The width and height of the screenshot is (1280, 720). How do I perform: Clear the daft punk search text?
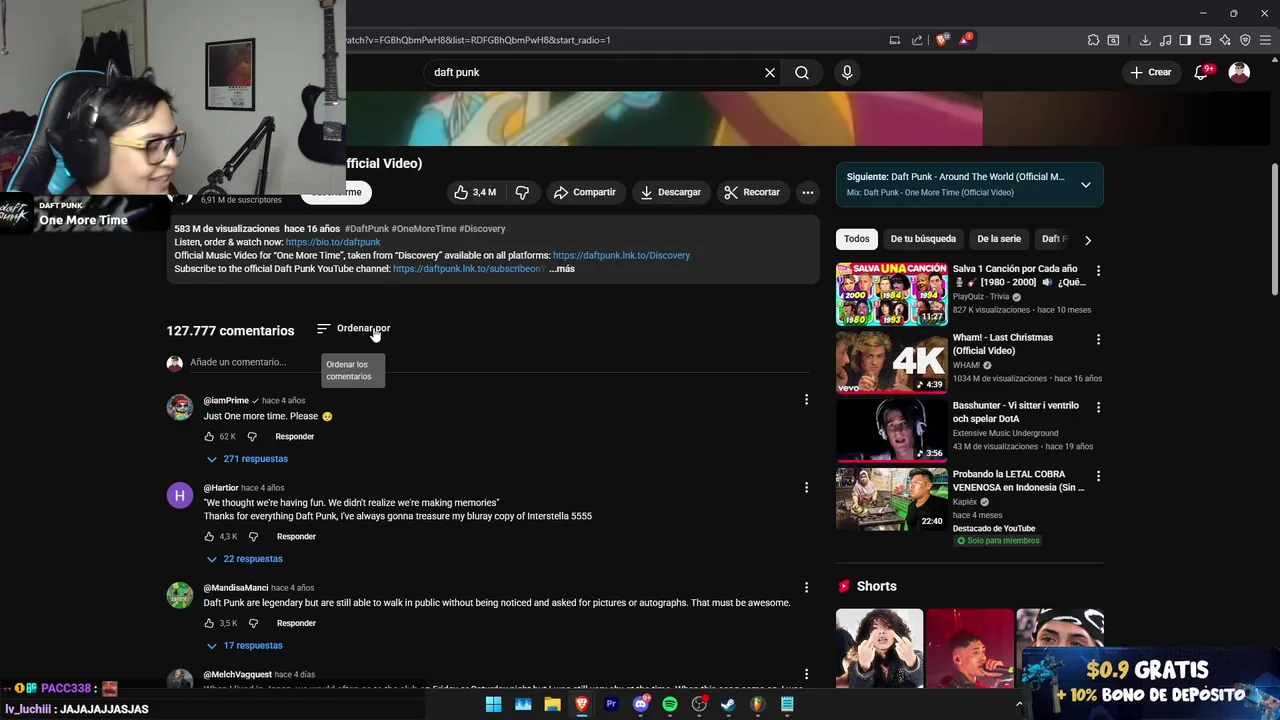tap(770, 72)
